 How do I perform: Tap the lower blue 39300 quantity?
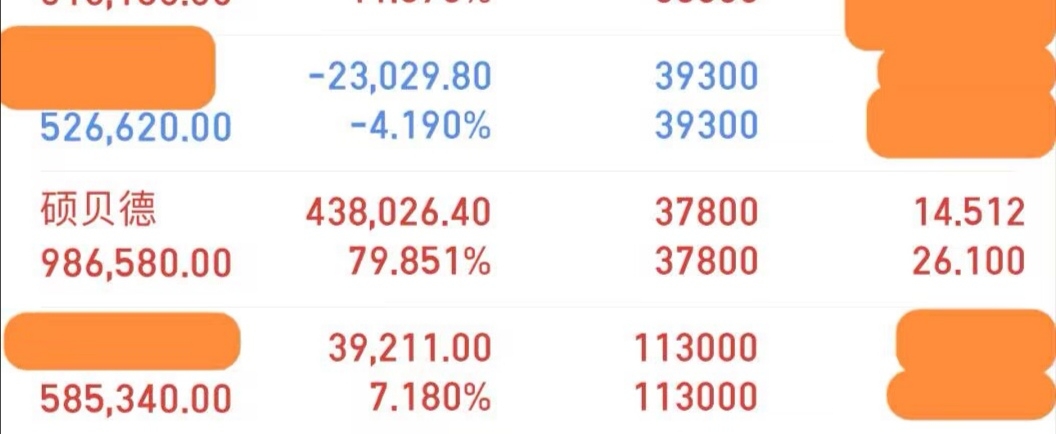click(x=706, y=126)
